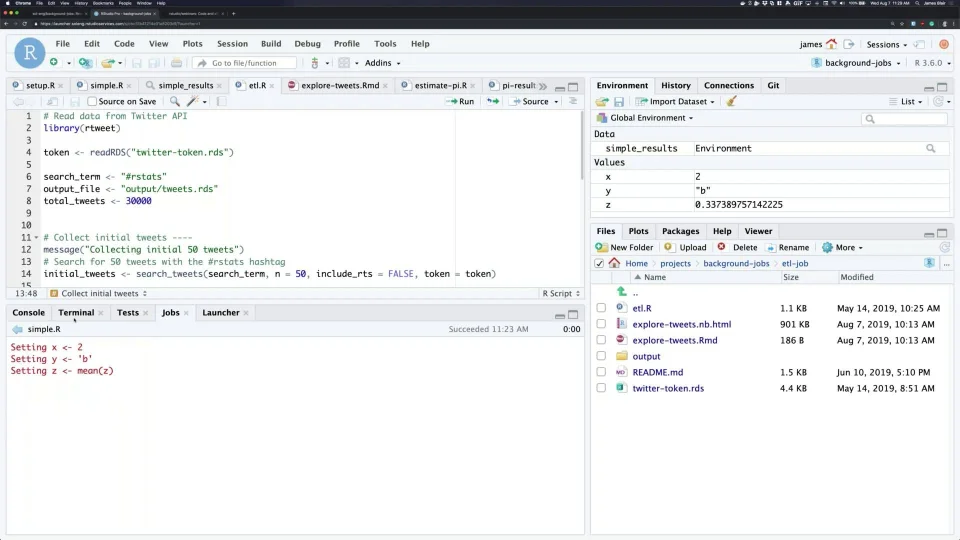Click the version control Git icon
Viewport: 960px width, 540px height.
pyautogui.click(x=315, y=62)
